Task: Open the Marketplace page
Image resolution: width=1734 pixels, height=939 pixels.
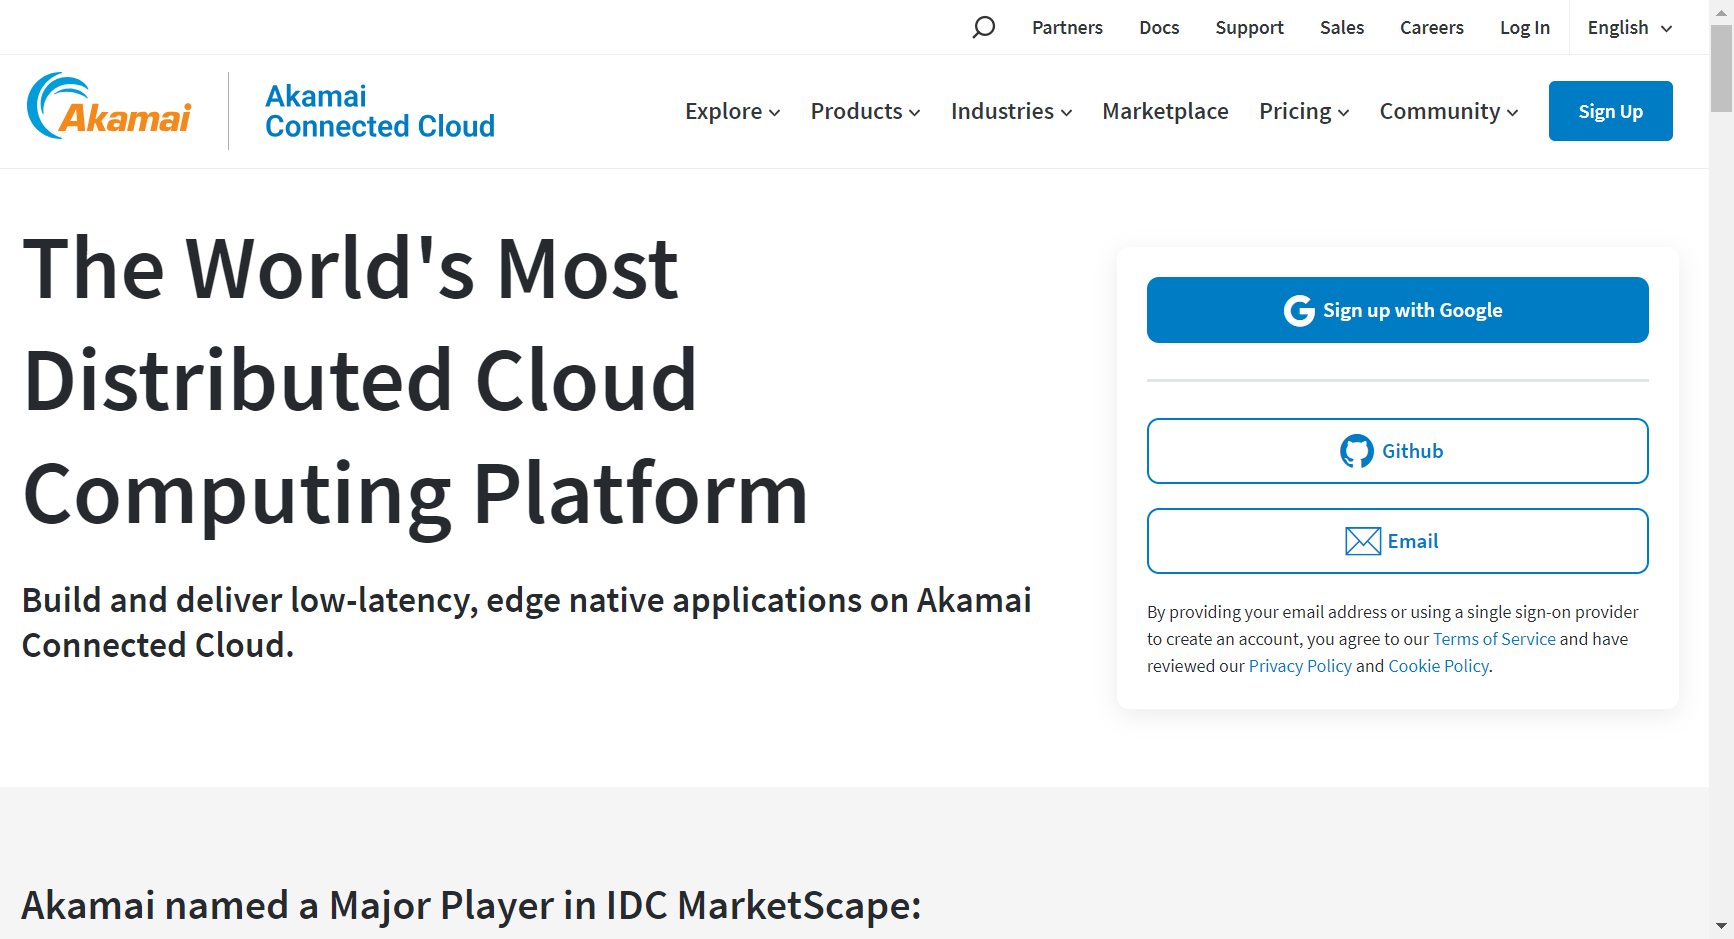Action: pyautogui.click(x=1165, y=111)
